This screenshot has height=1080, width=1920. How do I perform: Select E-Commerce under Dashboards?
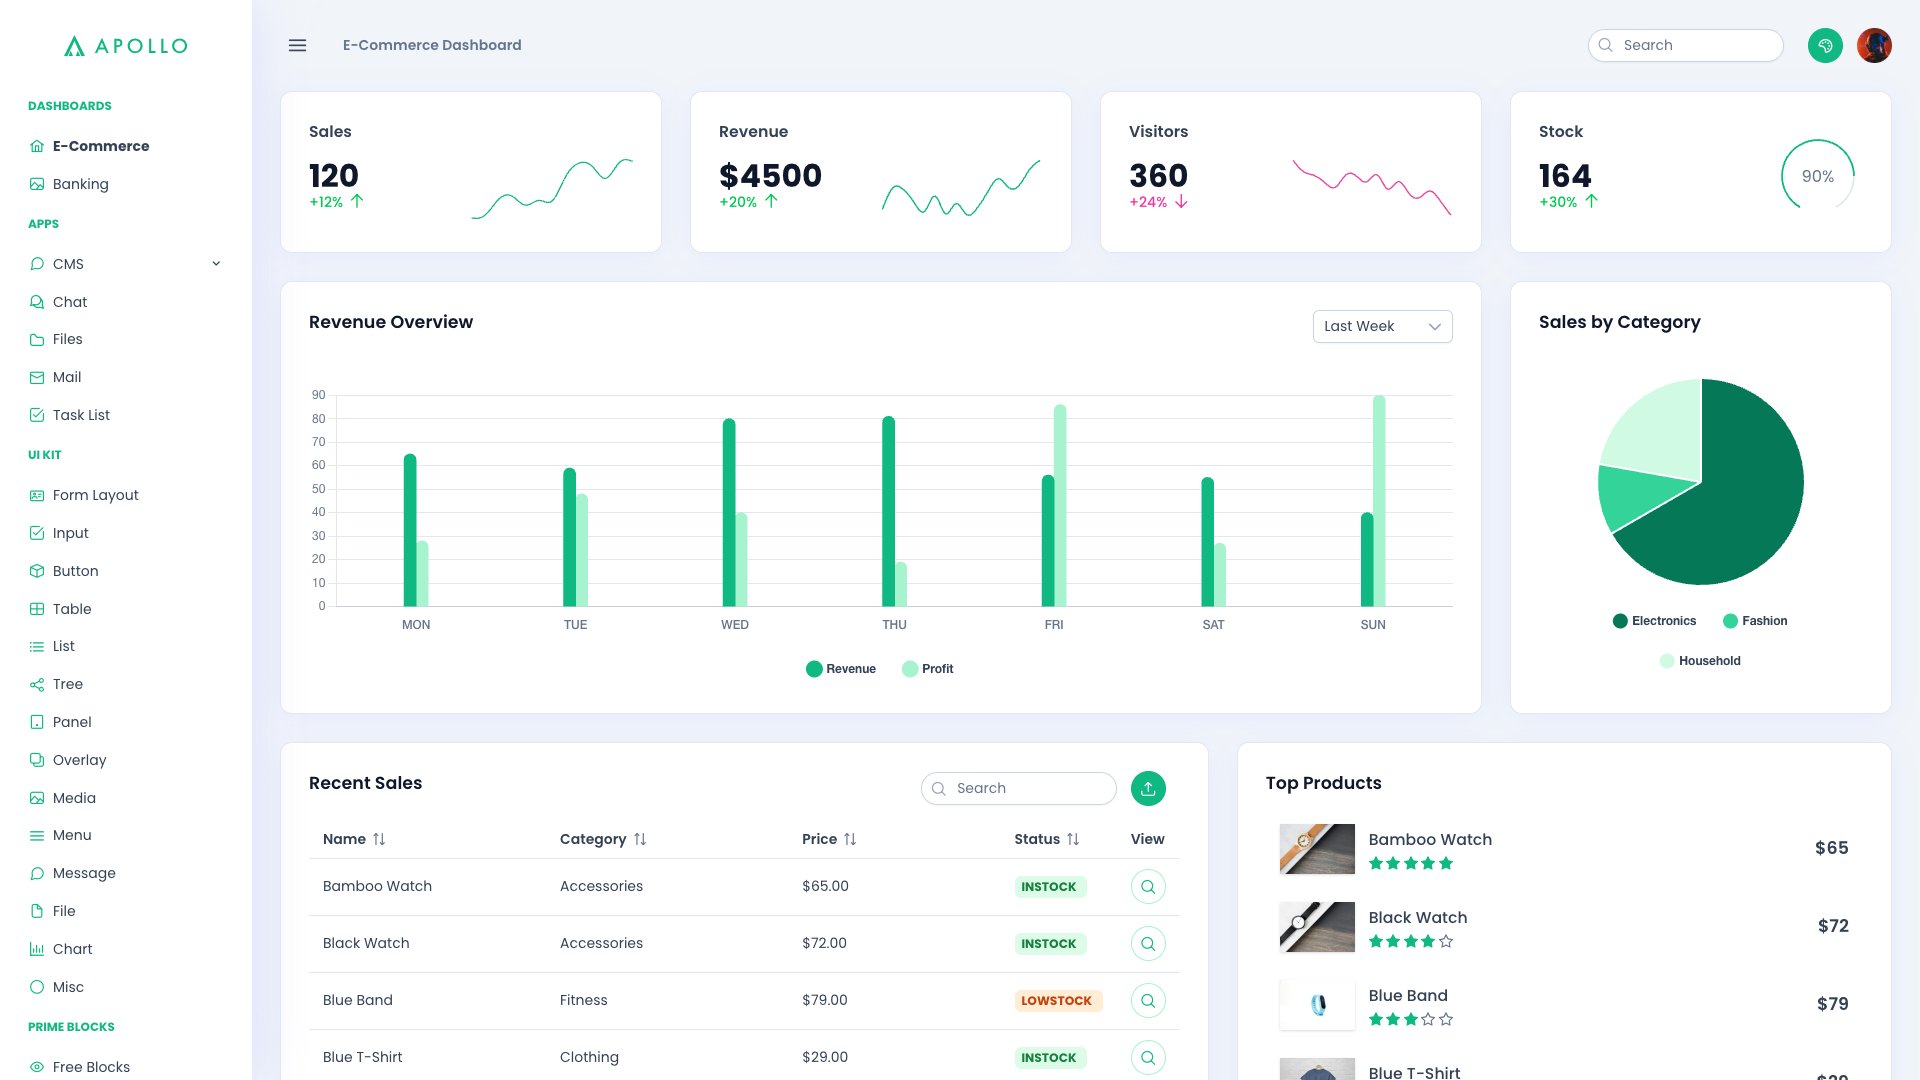point(101,145)
